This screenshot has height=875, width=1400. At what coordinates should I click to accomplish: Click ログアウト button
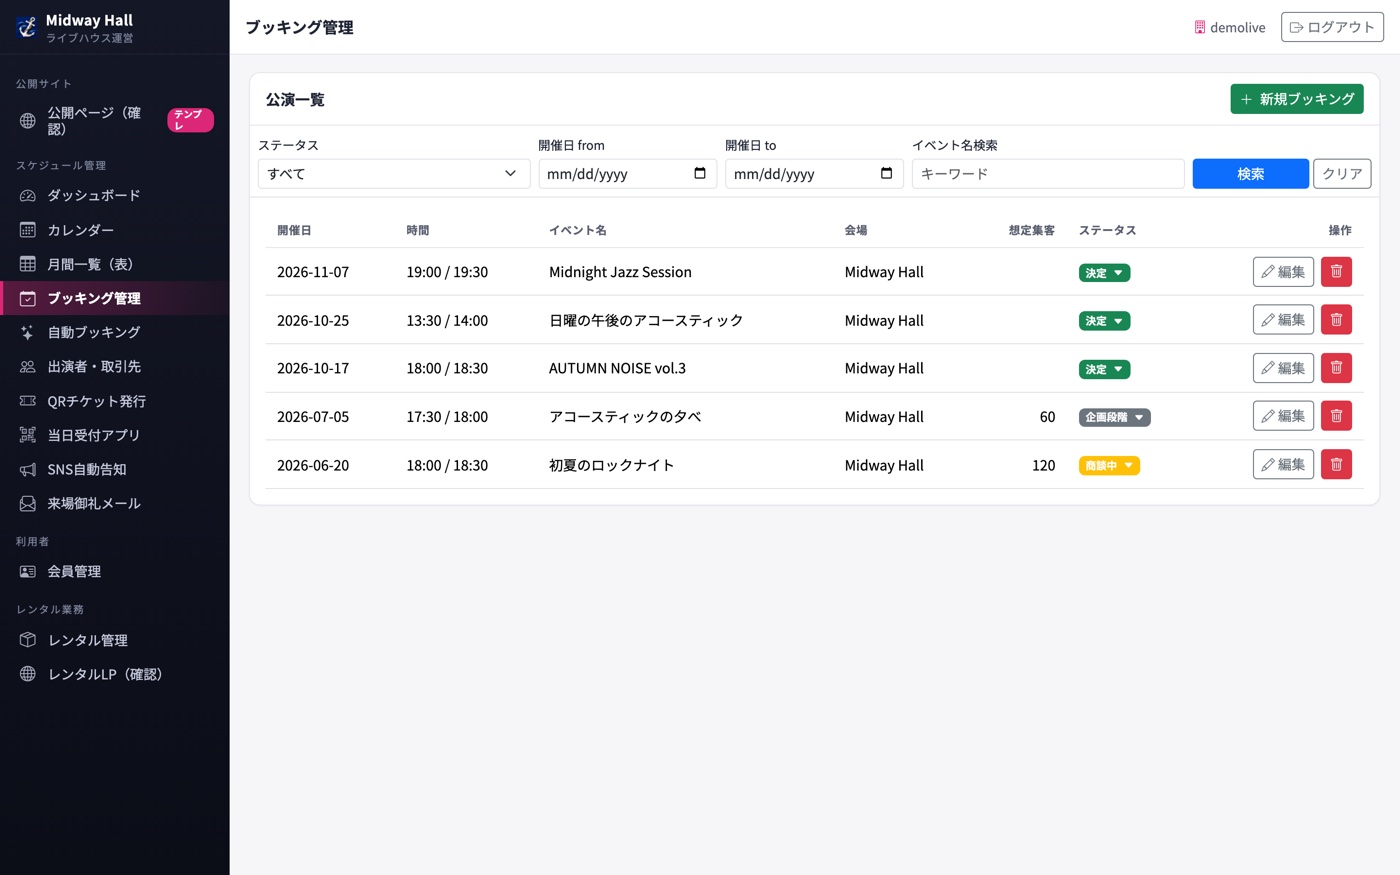click(1332, 27)
